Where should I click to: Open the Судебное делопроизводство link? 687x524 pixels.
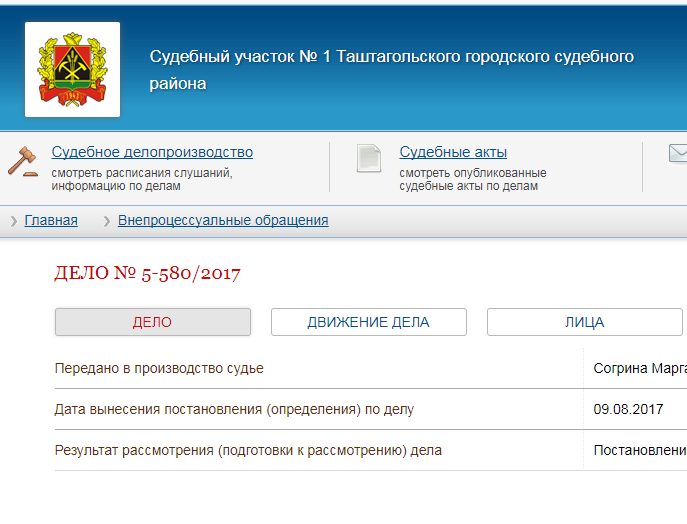[152, 152]
